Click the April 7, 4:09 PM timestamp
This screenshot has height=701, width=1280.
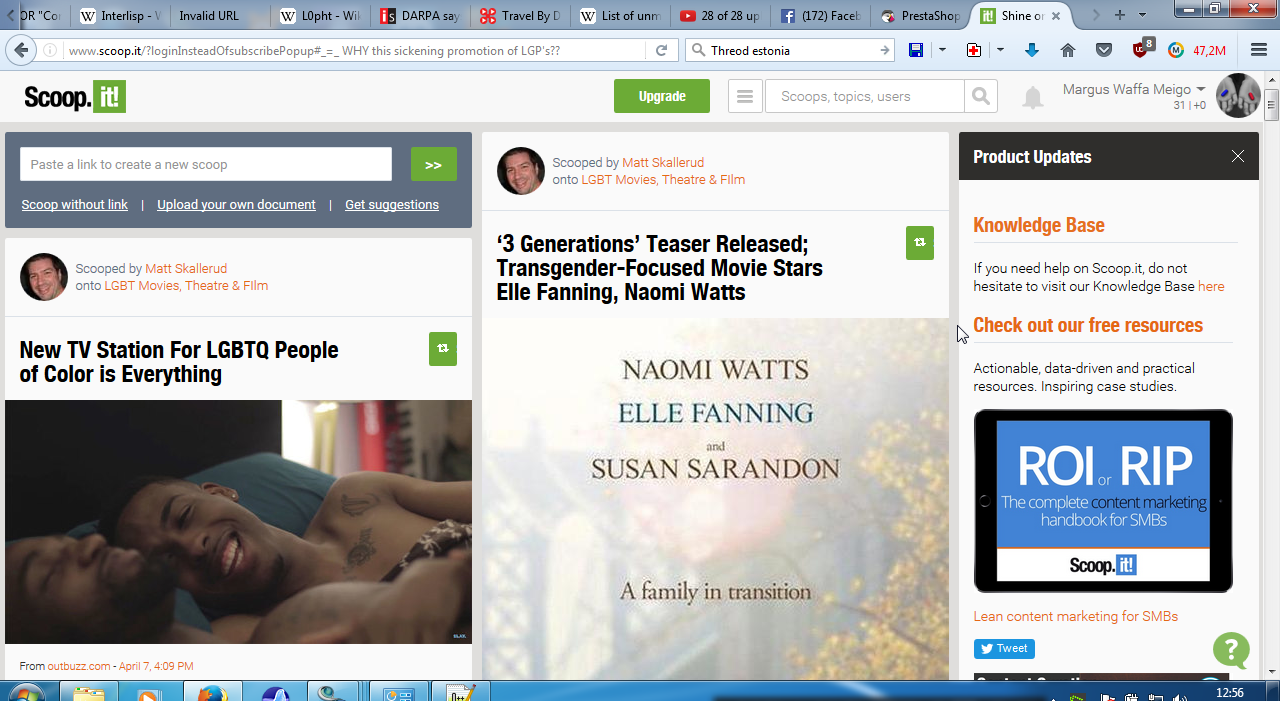coord(156,666)
